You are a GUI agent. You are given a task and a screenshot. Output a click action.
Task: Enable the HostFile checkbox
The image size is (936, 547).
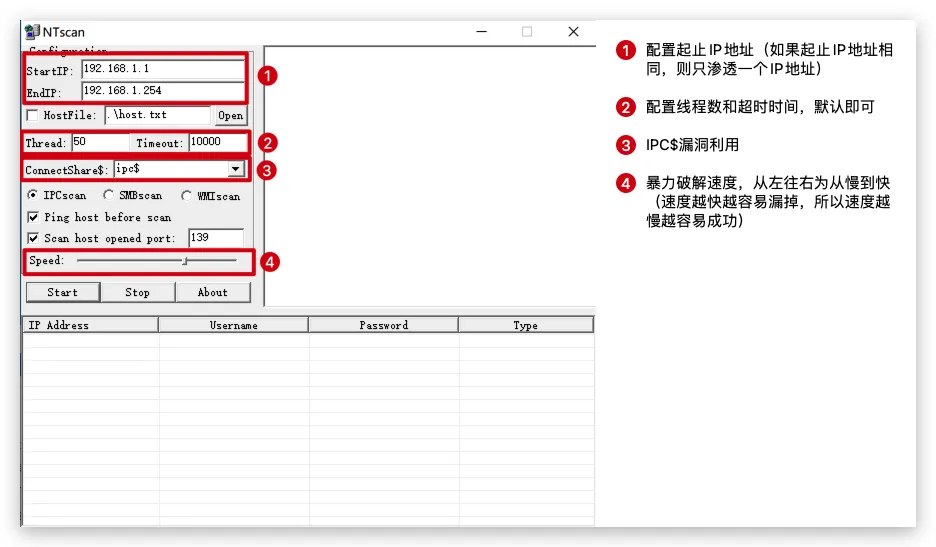(x=33, y=115)
